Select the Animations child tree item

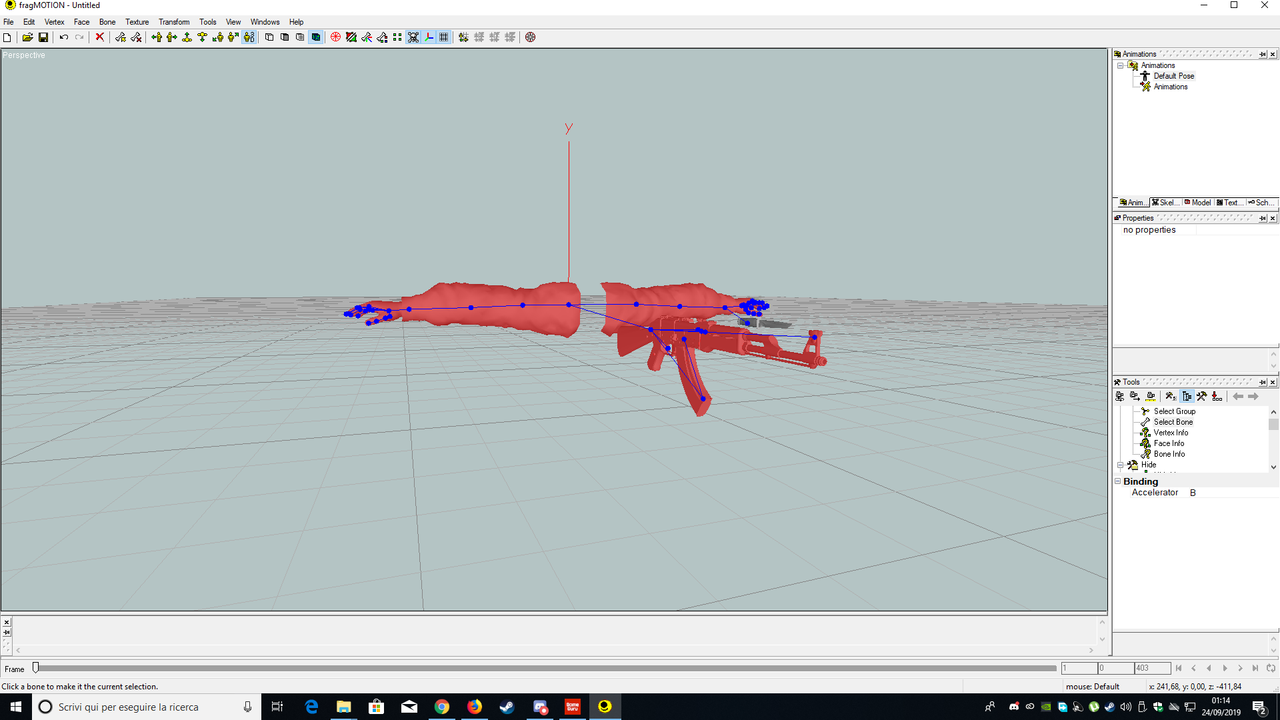pyautogui.click(x=1170, y=87)
